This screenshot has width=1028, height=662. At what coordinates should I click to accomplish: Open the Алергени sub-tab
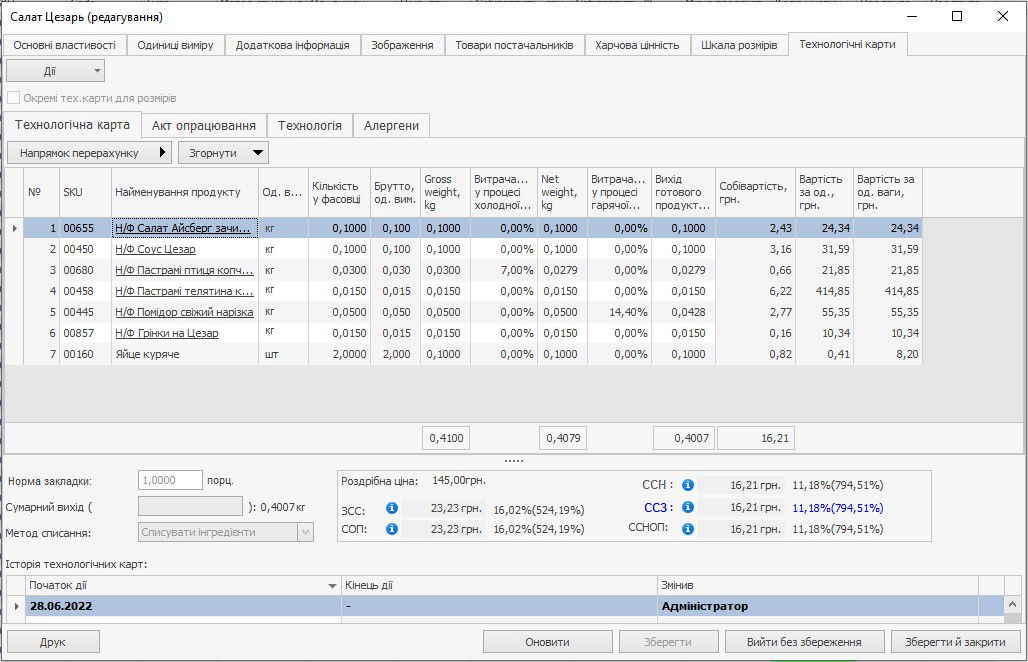(391, 126)
